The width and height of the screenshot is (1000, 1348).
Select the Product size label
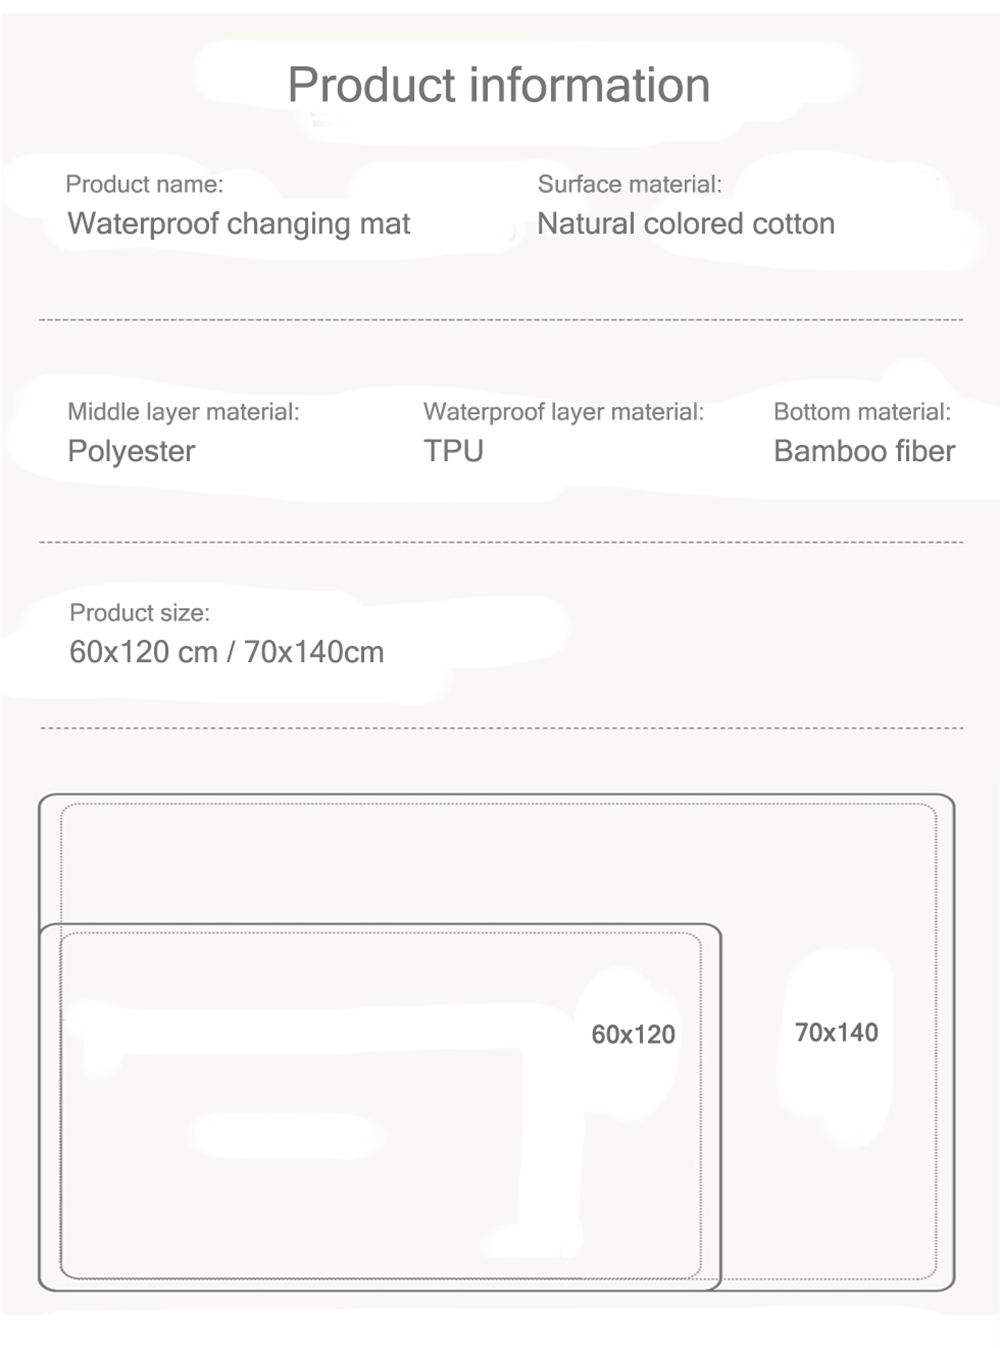139,613
